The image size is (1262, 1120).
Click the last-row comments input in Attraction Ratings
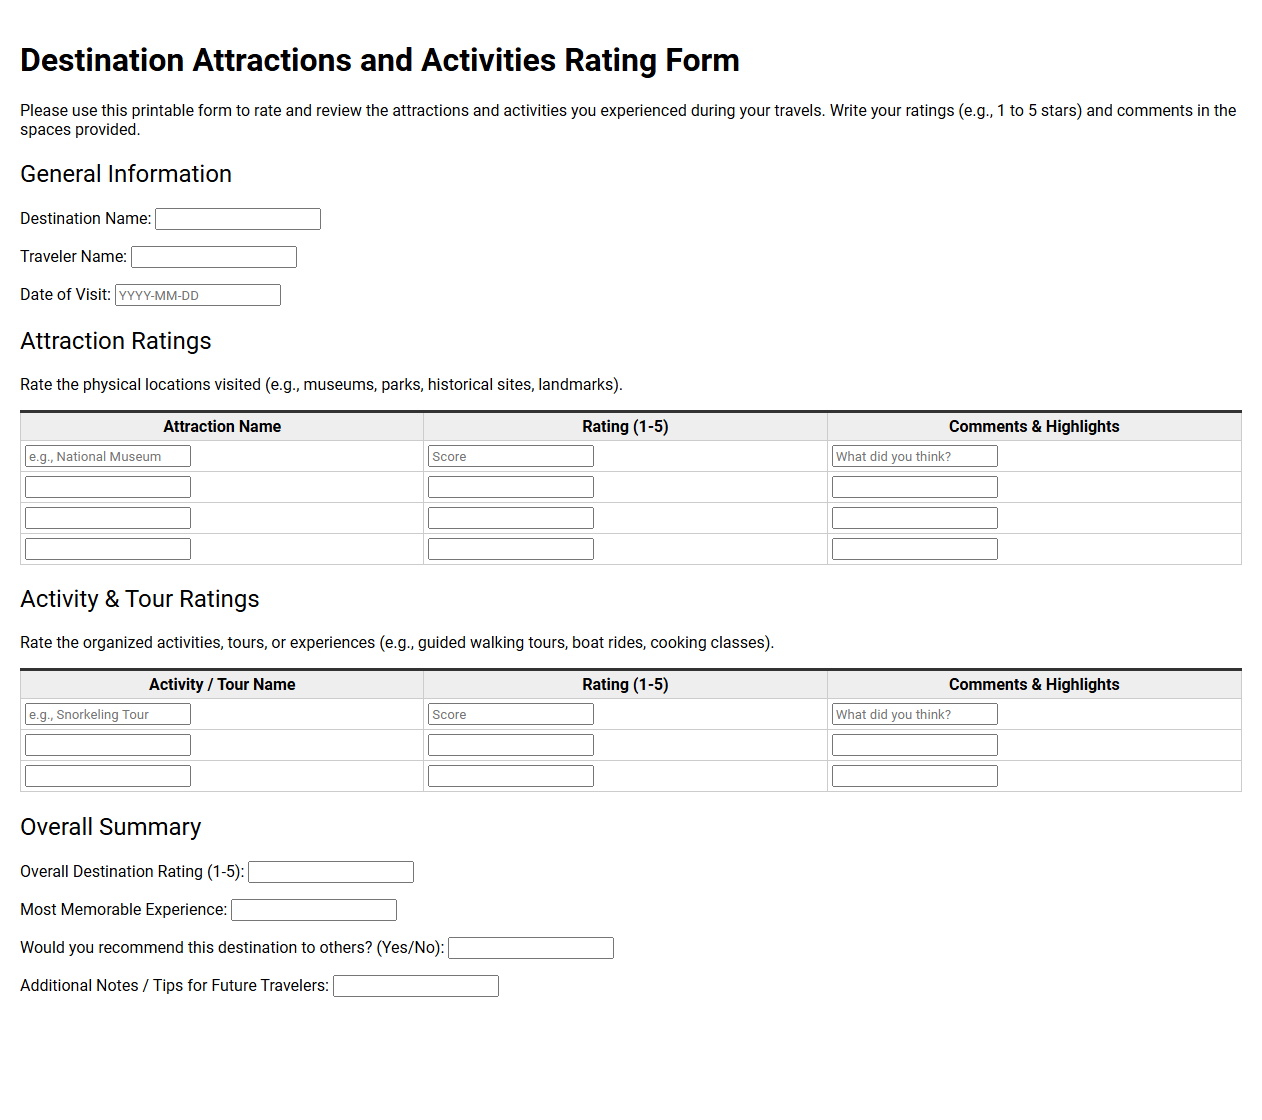point(915,549)
